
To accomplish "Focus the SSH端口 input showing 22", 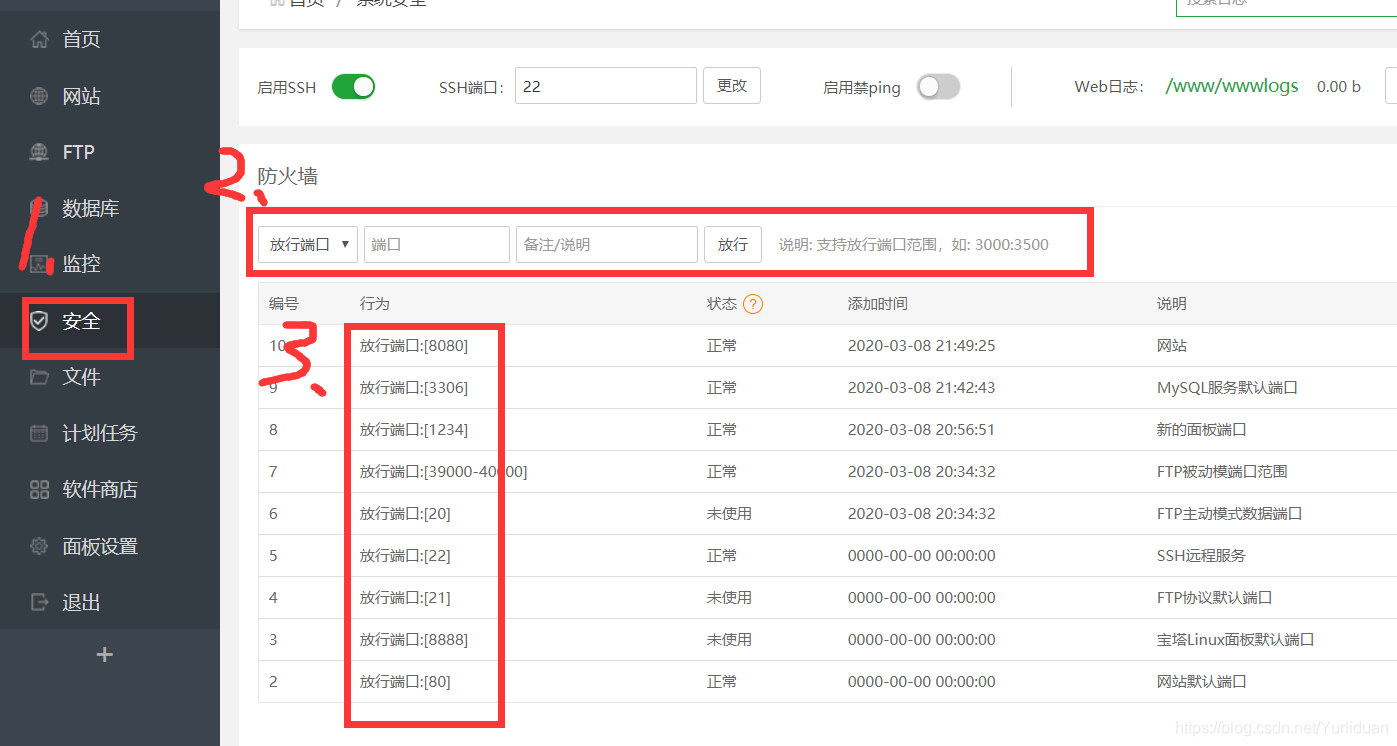I will click(606, 86).
